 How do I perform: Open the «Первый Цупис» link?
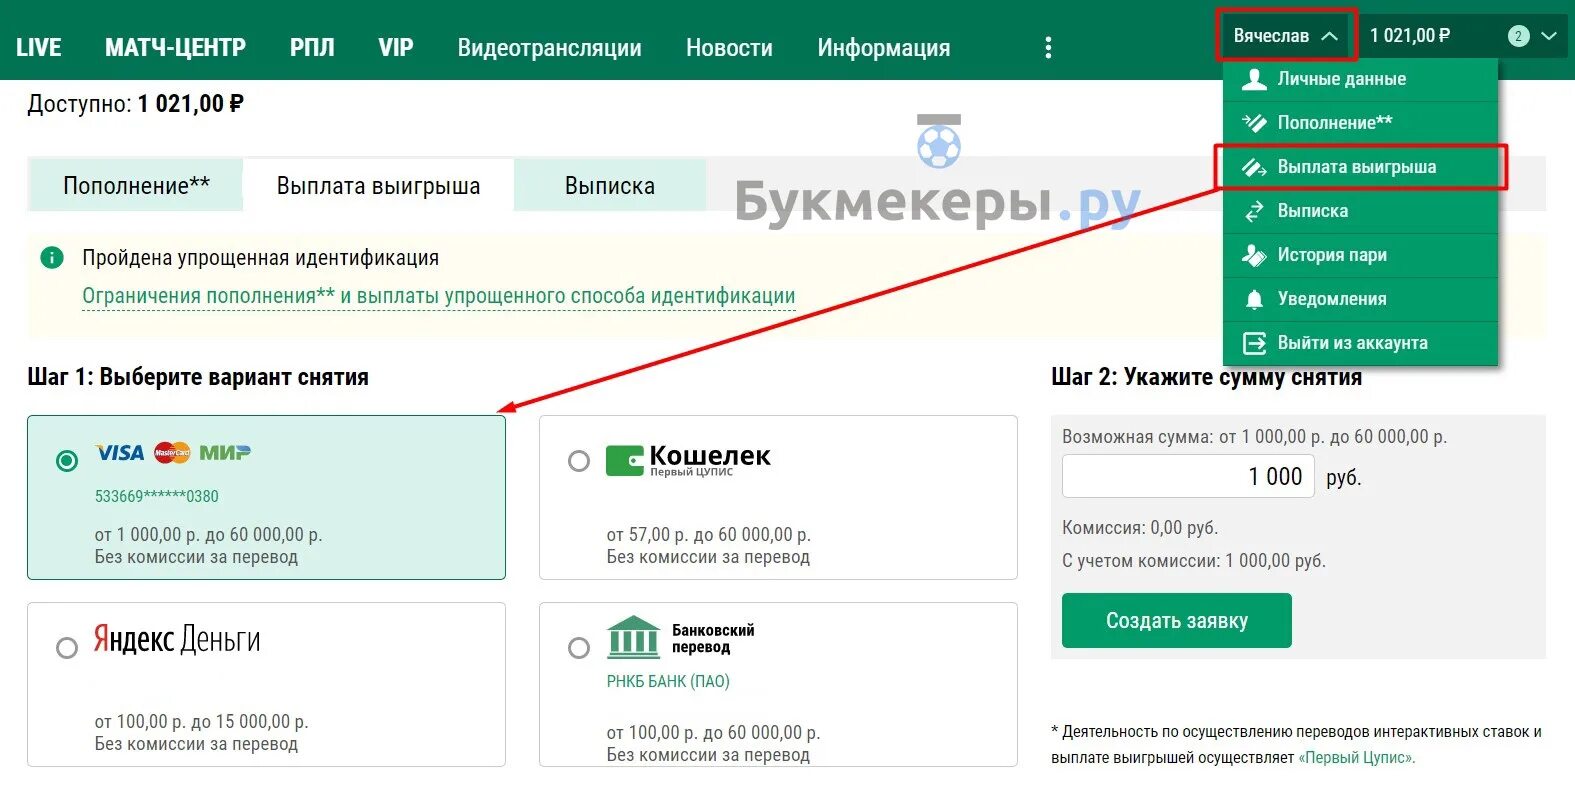[x=1357, y=758]
